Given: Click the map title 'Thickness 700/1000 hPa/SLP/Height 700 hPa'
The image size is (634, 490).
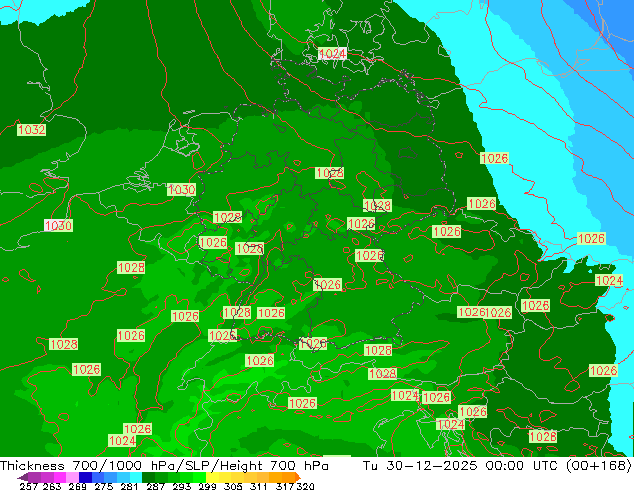Looking at the screenshot, I should [x=164, y=465].
